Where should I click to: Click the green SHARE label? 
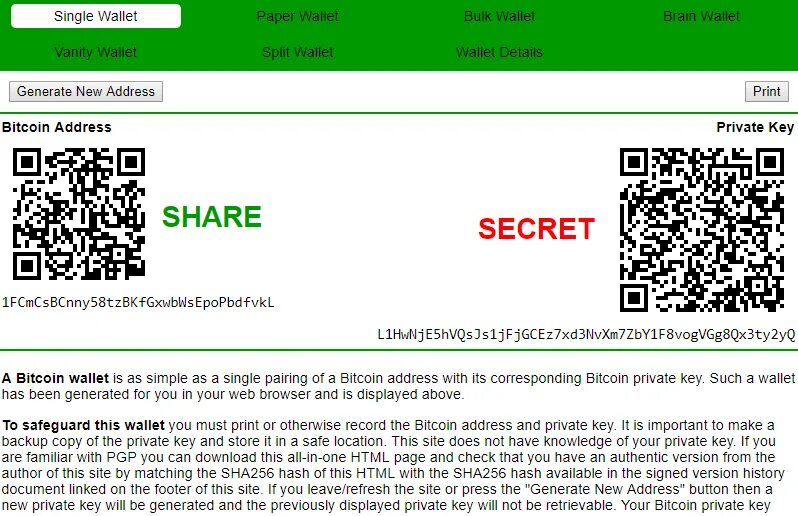212,217
